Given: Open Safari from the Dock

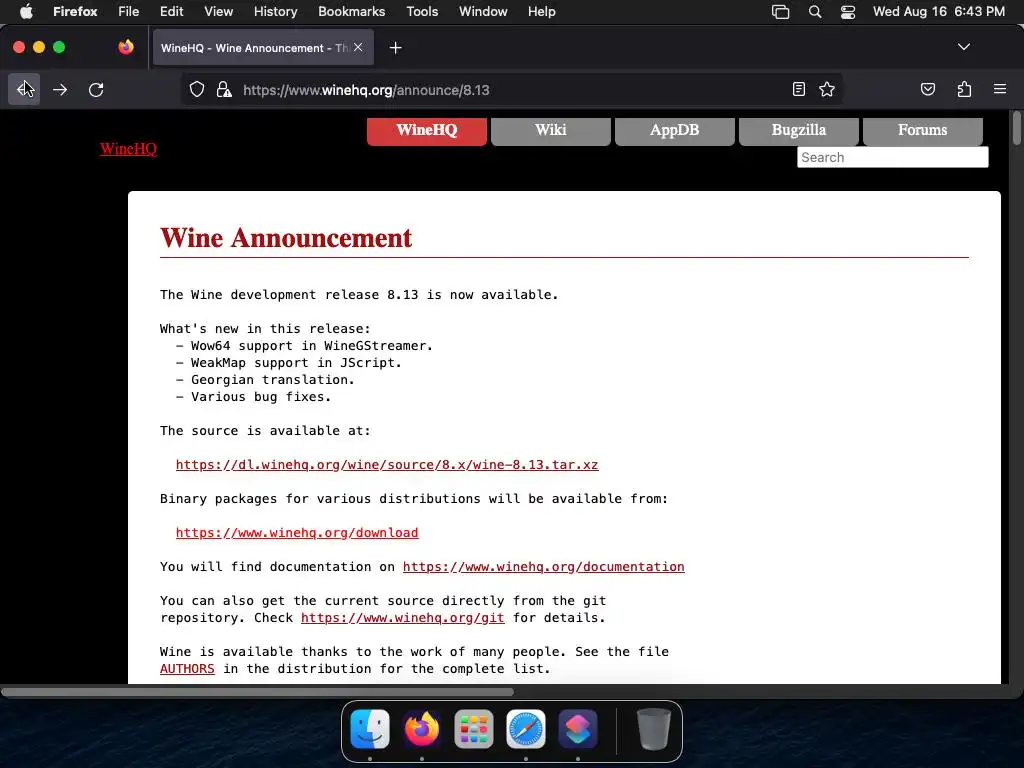Looking at the screenshot, I should pos(526,729).
